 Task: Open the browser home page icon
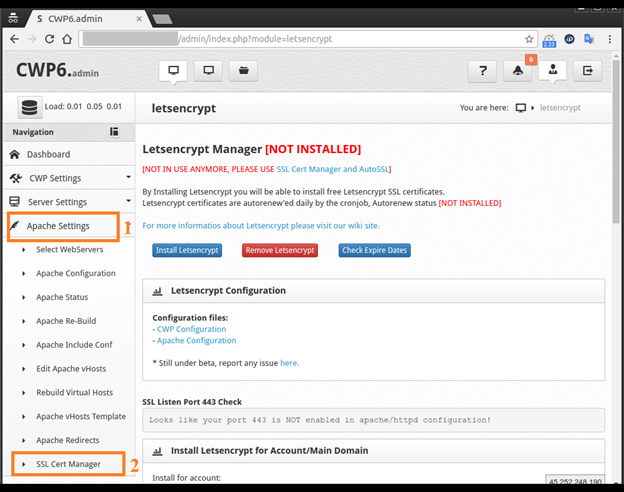[67, 39]
